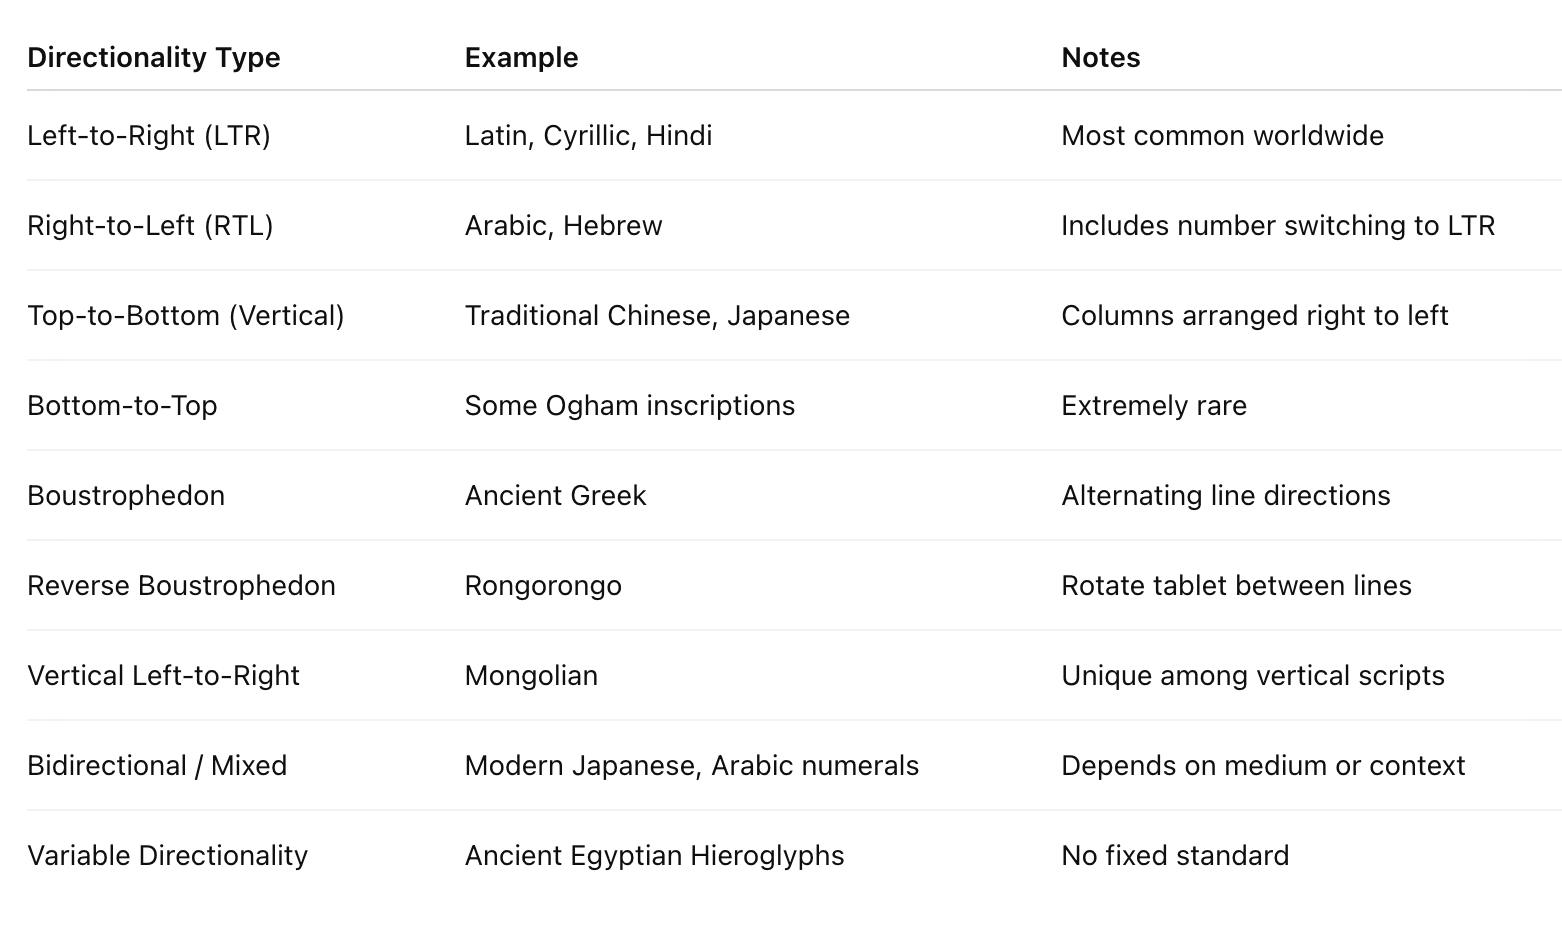The image size is (1562, 948).
Task: Click the "Traditional Chinese, Japanese" example
Action: click(657, 316)
